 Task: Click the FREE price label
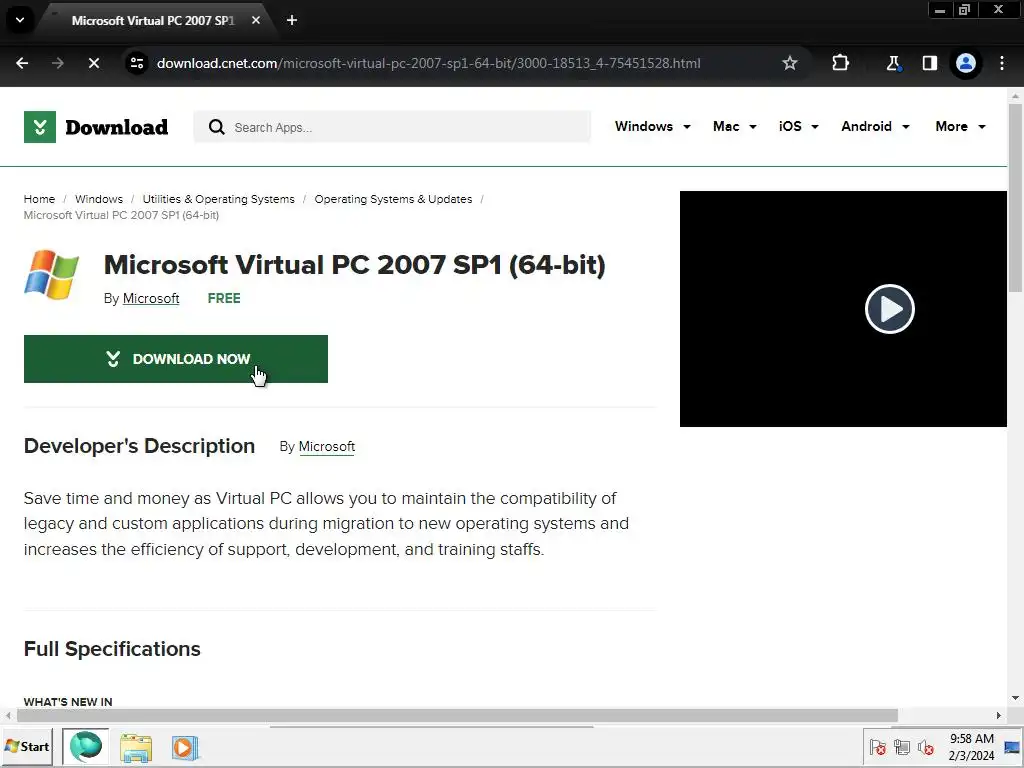[x=224, y=298]
